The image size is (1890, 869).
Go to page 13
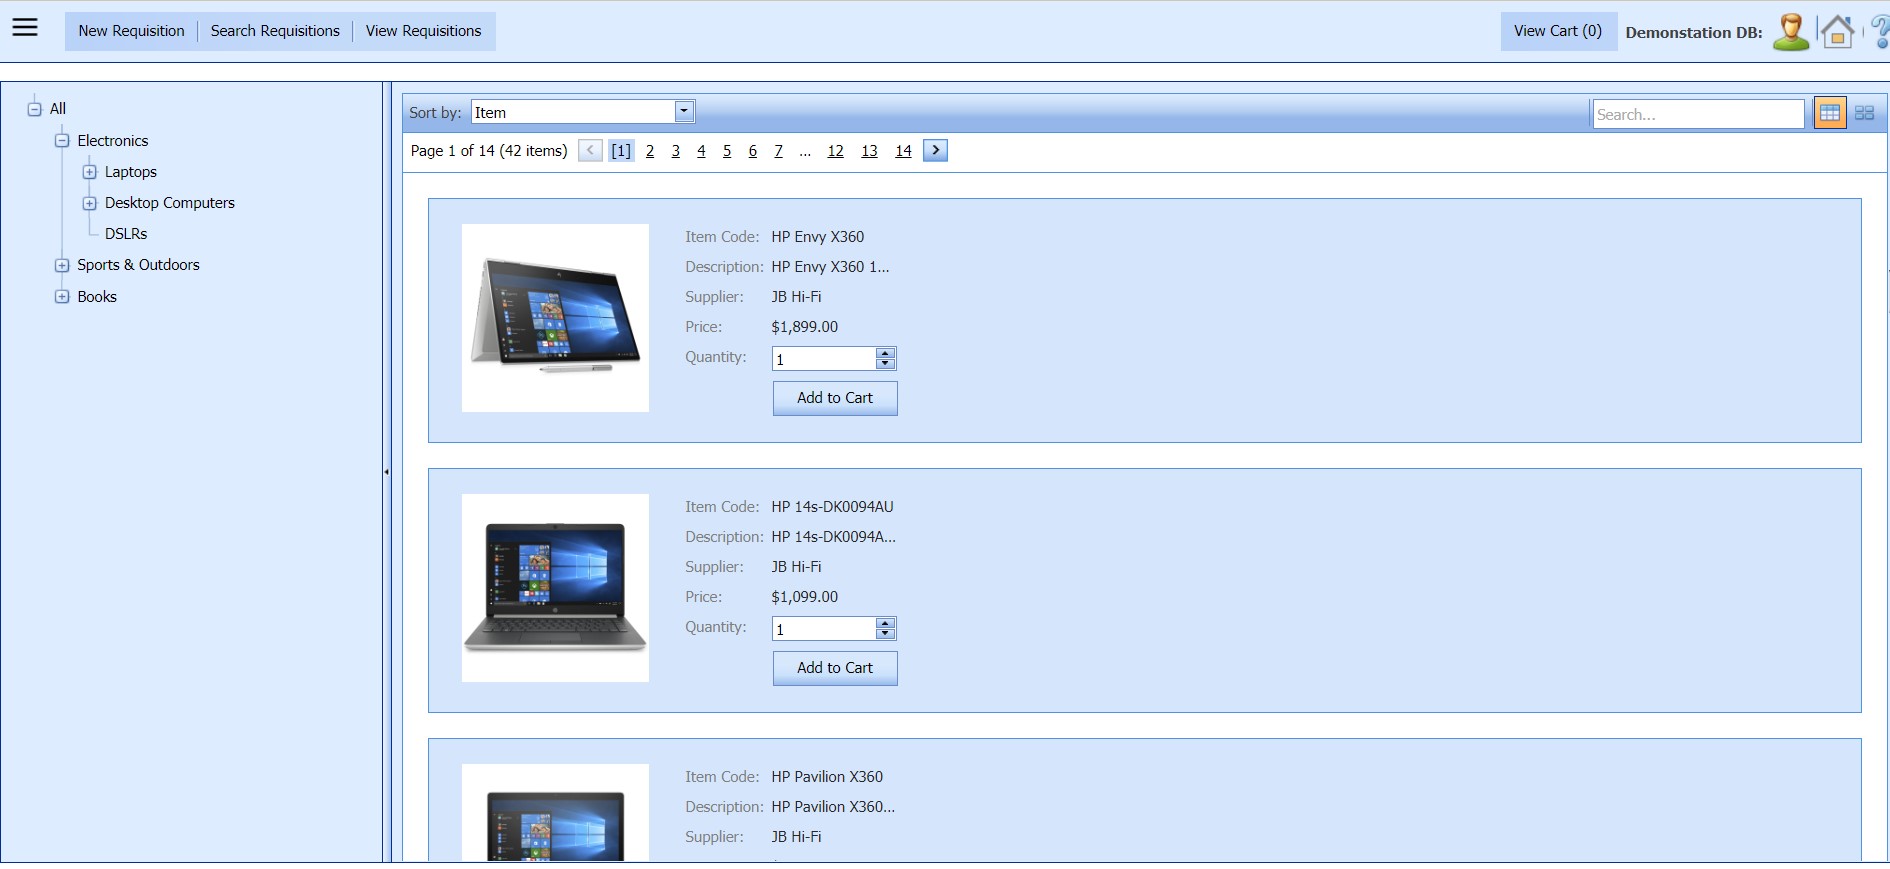coord(870,151)
